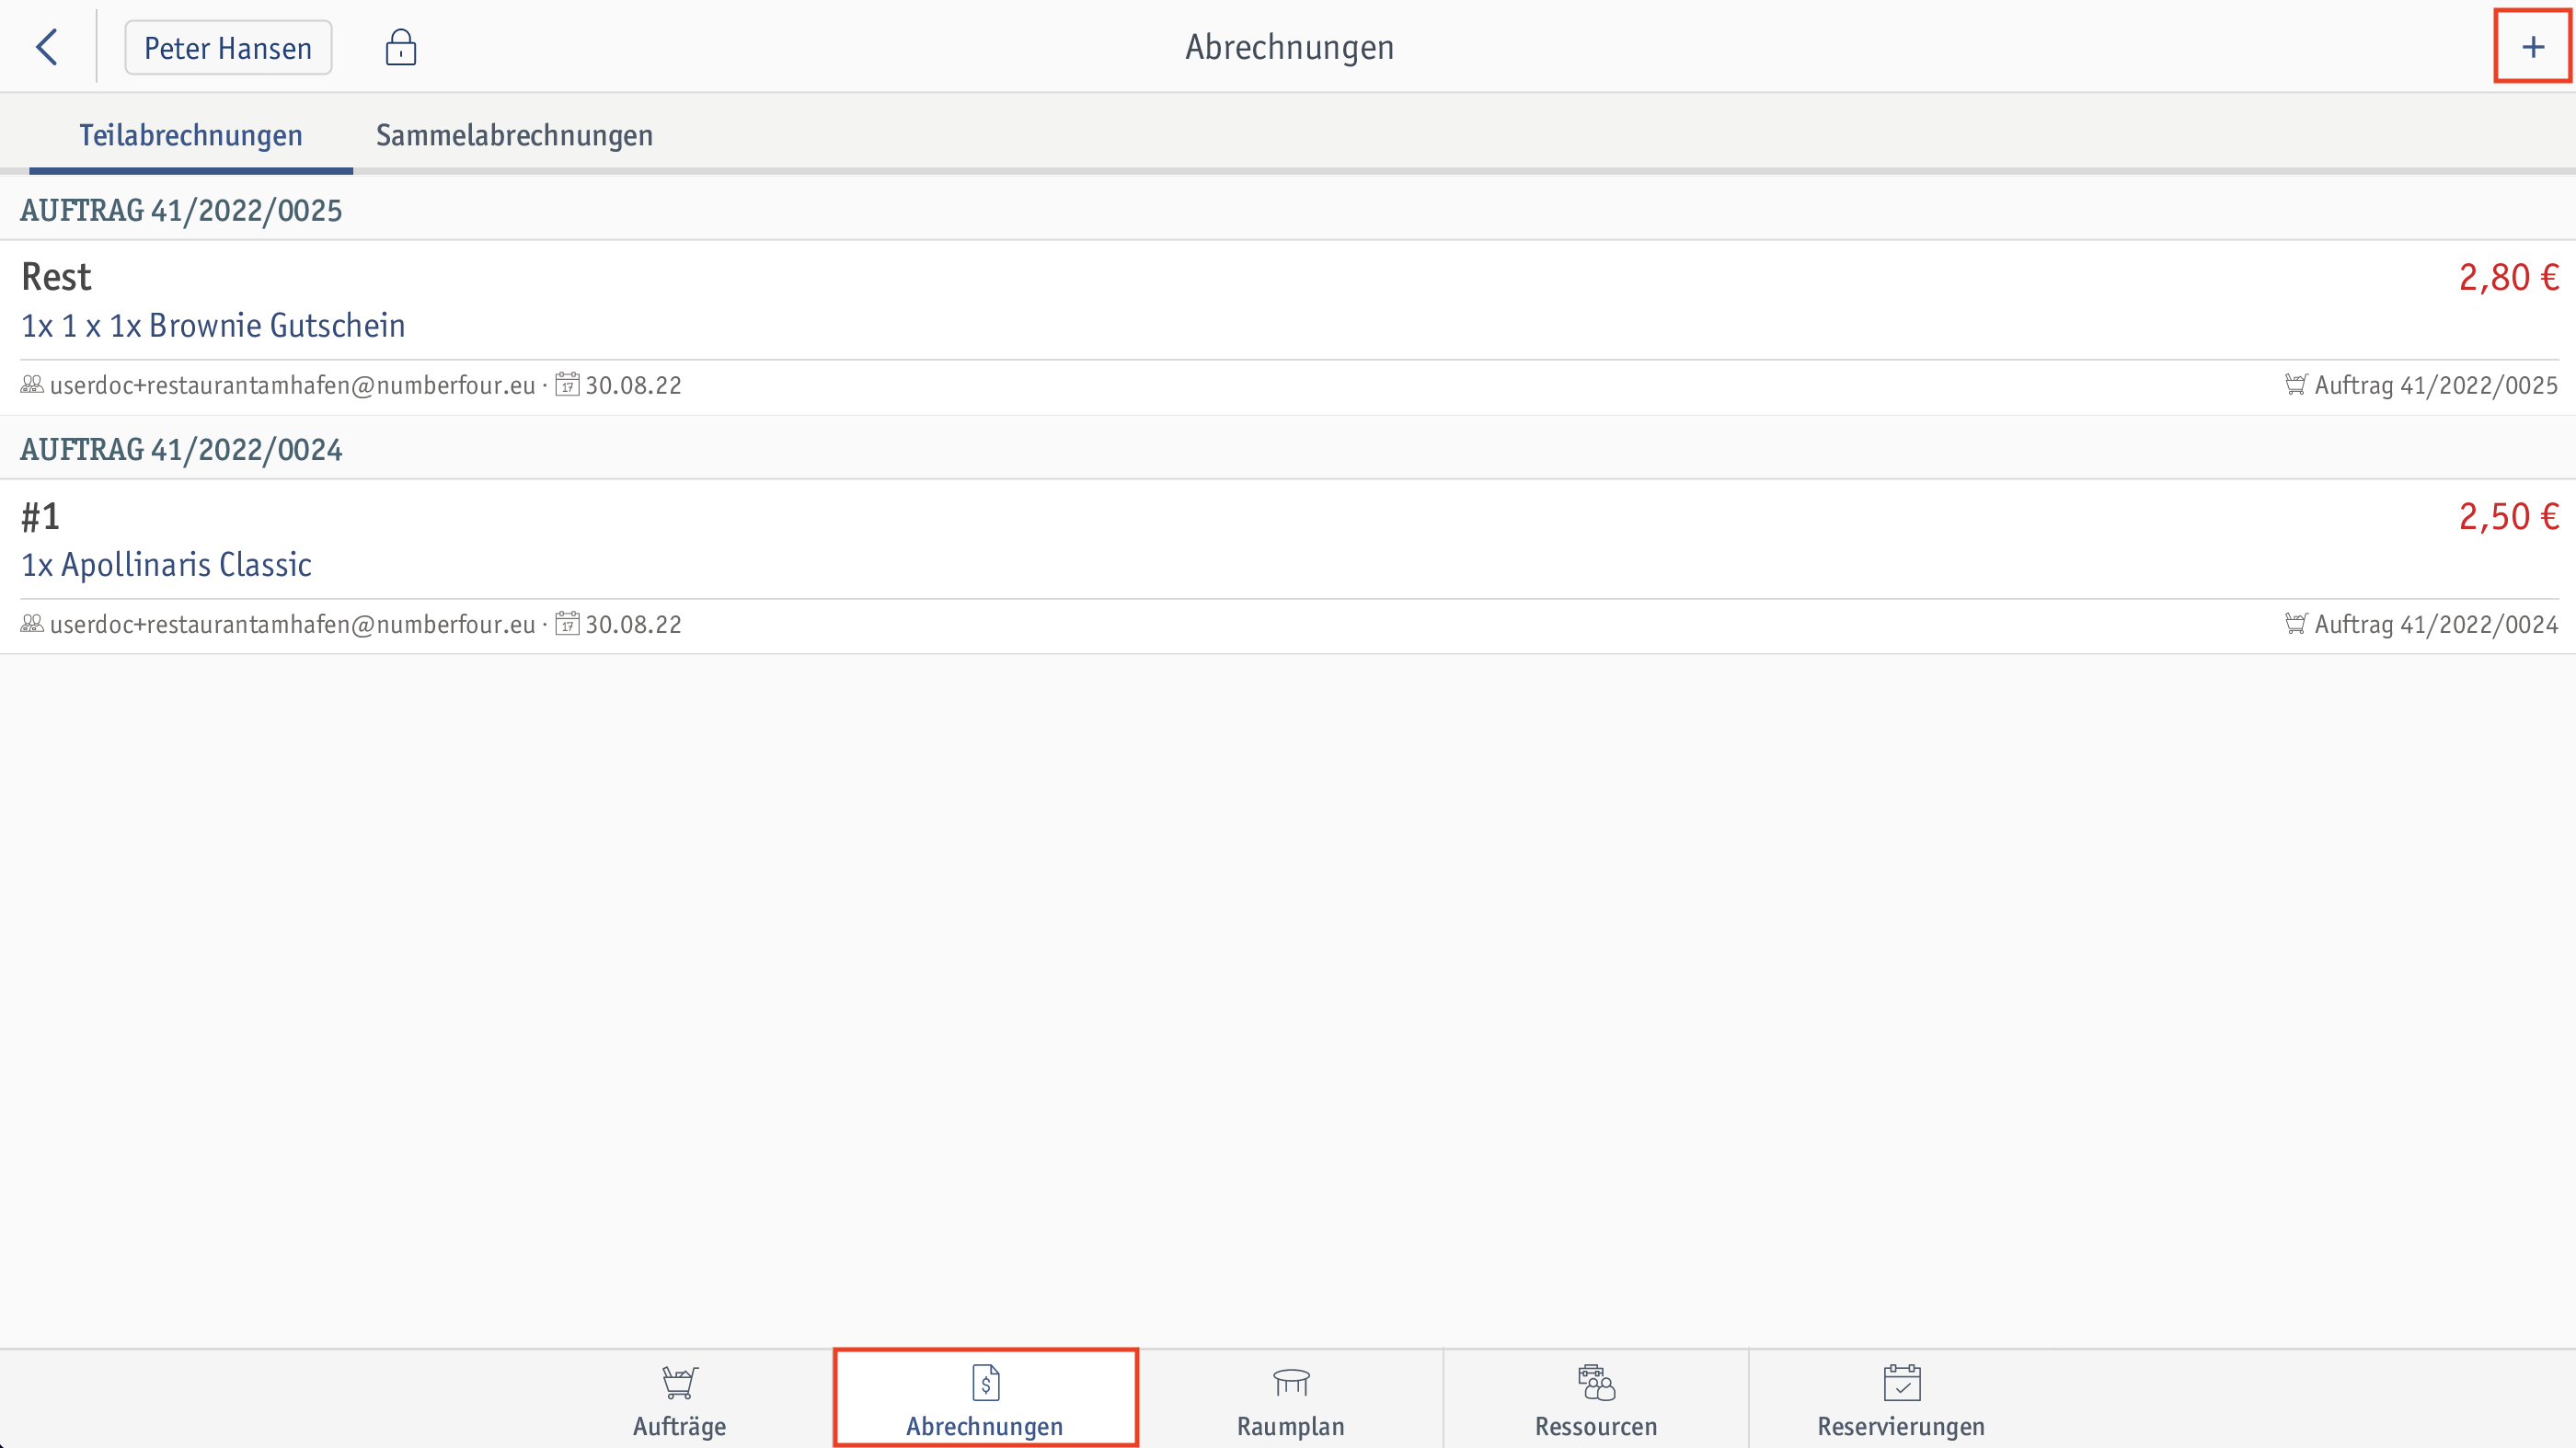Click the users icon in the Rest row

pos(32,384)
